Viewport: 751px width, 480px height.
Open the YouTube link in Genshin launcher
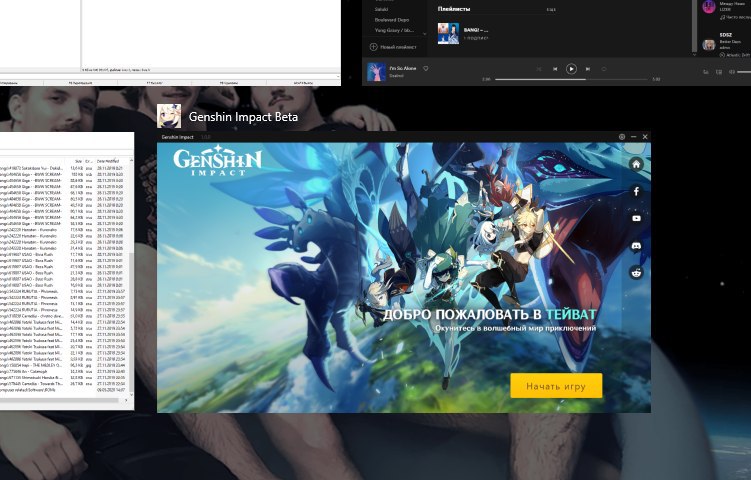[x=636, y=218]
